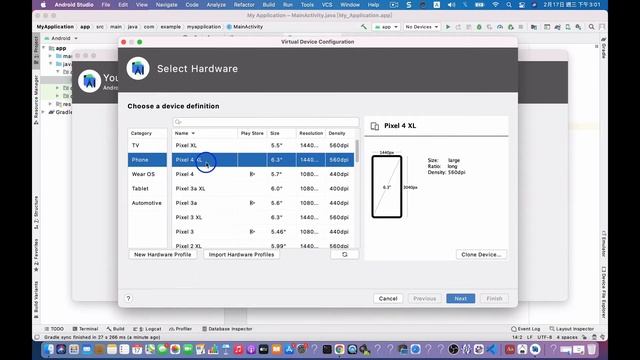Select the Pixel 3a XL device row
640x360 pixels.
coord(263,189)
